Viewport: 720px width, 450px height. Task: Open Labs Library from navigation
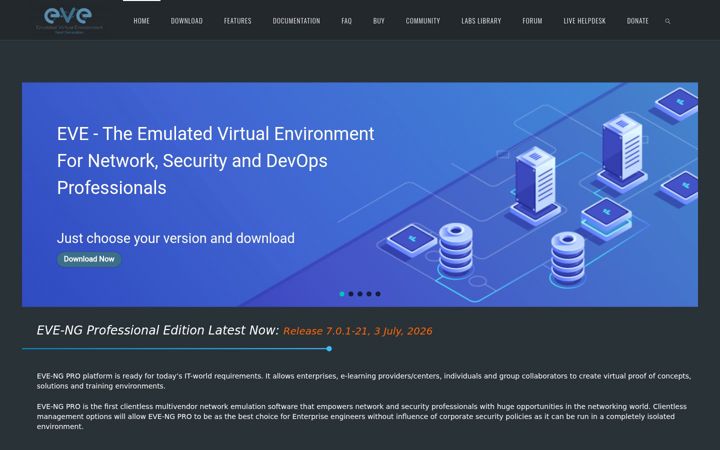click(481, 21)
